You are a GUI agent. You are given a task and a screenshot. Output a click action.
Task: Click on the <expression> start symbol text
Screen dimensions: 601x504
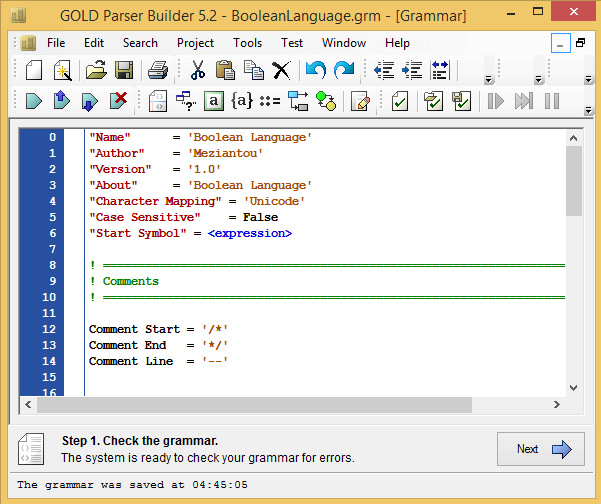(250, 233)
